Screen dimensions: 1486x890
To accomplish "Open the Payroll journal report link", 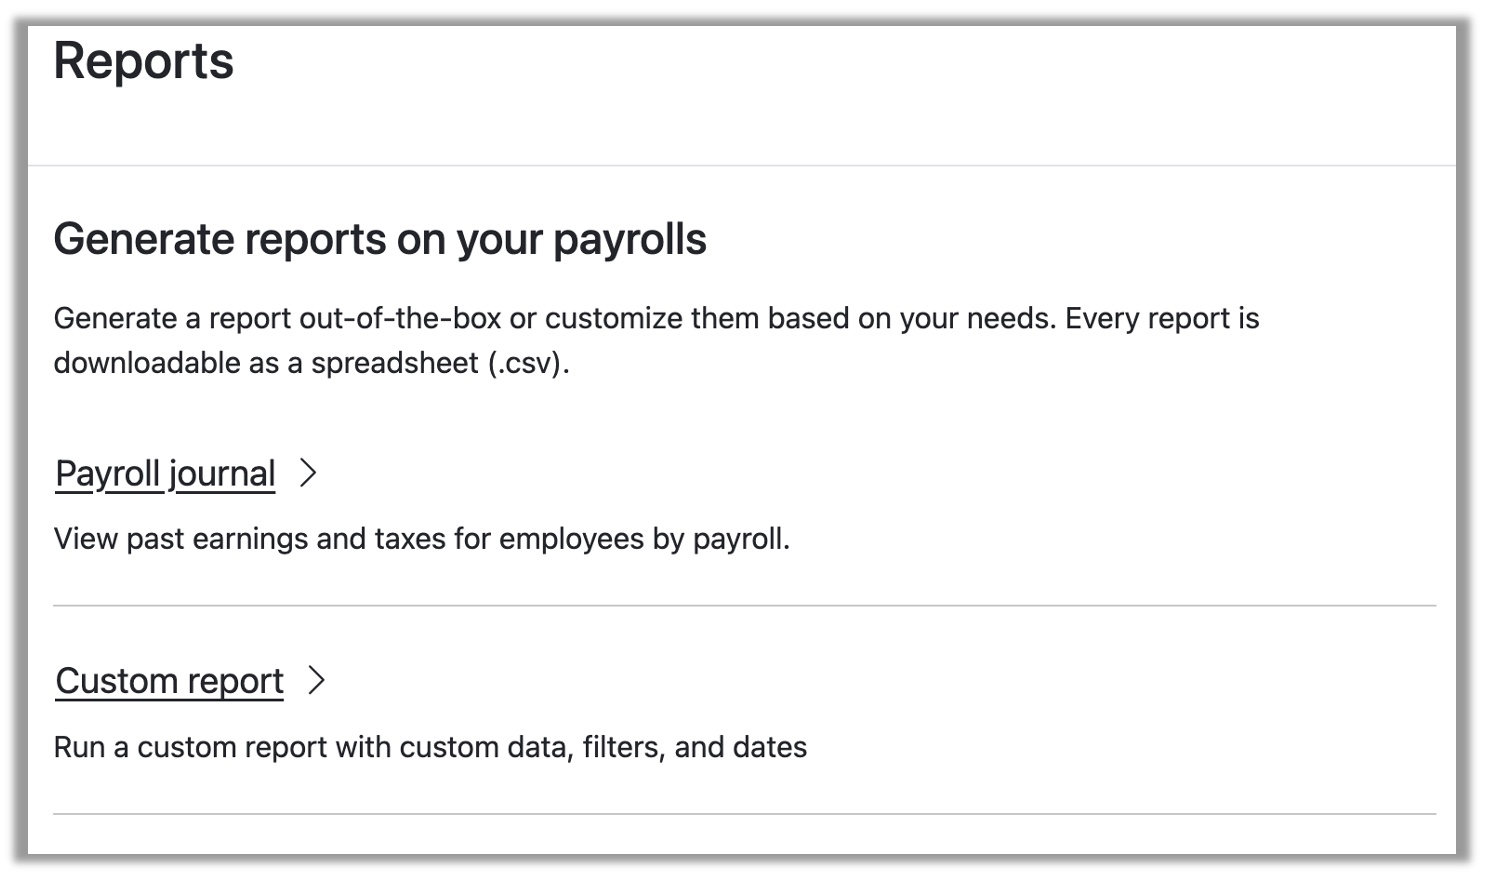I will pos(165,474).
